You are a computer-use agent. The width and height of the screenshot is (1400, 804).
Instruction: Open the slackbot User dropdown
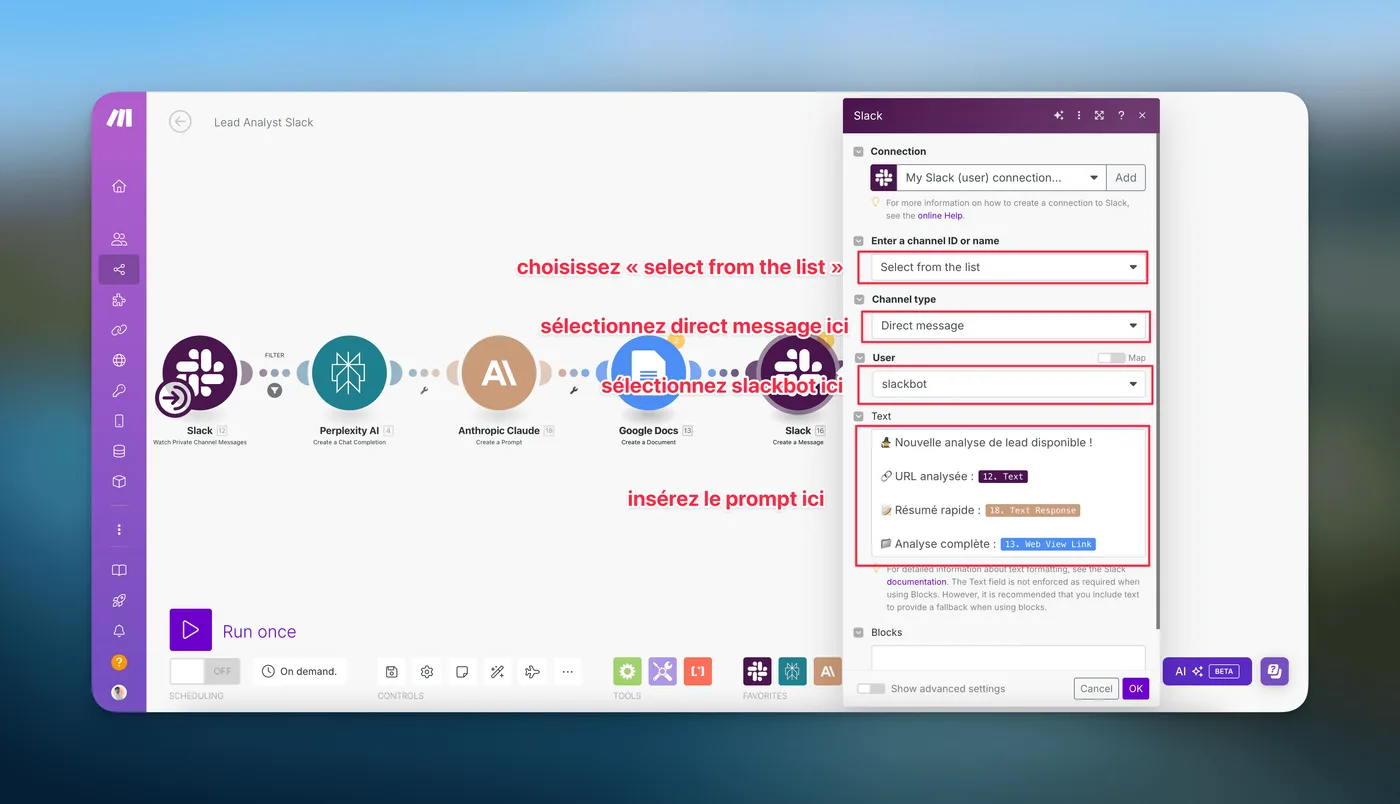(1008, 384)
